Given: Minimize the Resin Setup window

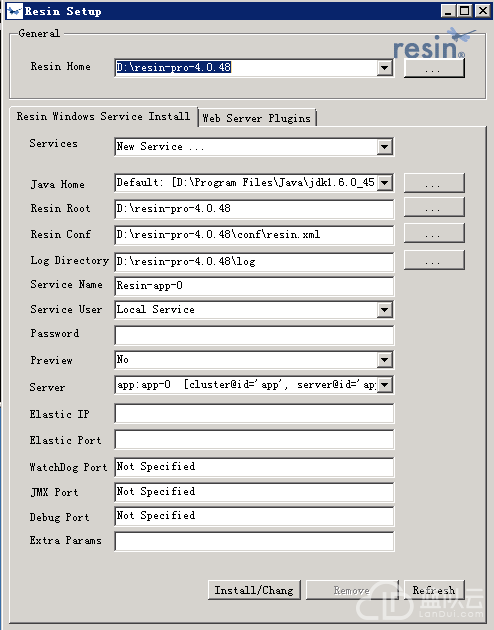Looking at the screenshot, I should pyautogui.click(x=448, y=11).
